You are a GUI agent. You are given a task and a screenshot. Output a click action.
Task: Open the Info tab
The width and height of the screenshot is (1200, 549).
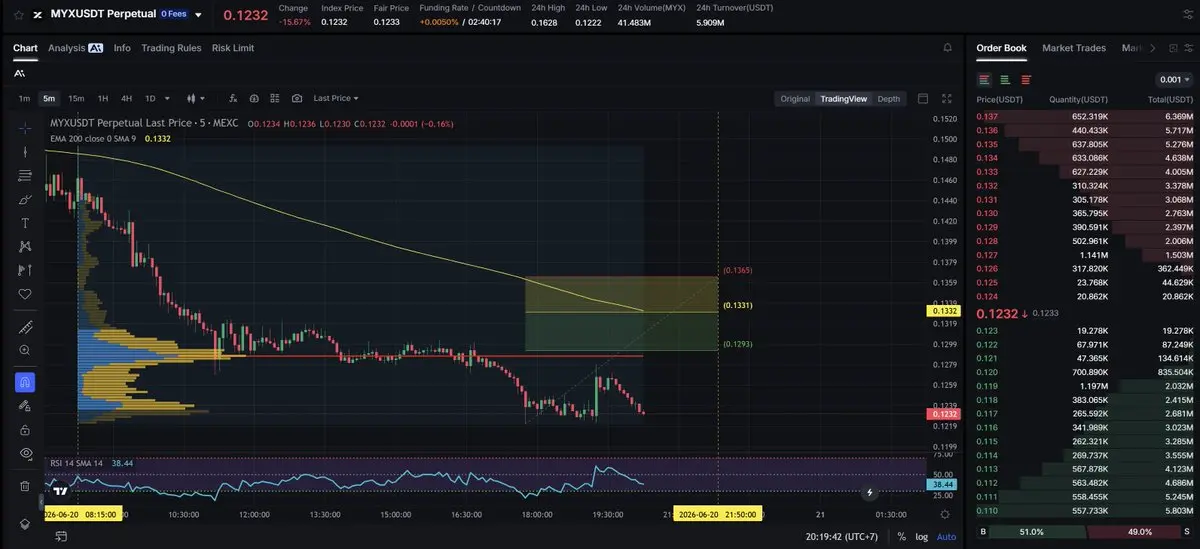click(122, 47)
